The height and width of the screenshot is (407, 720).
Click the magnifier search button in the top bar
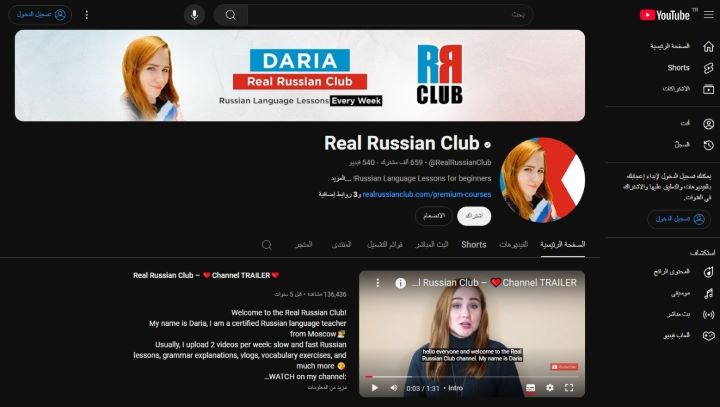click(231, 15)
